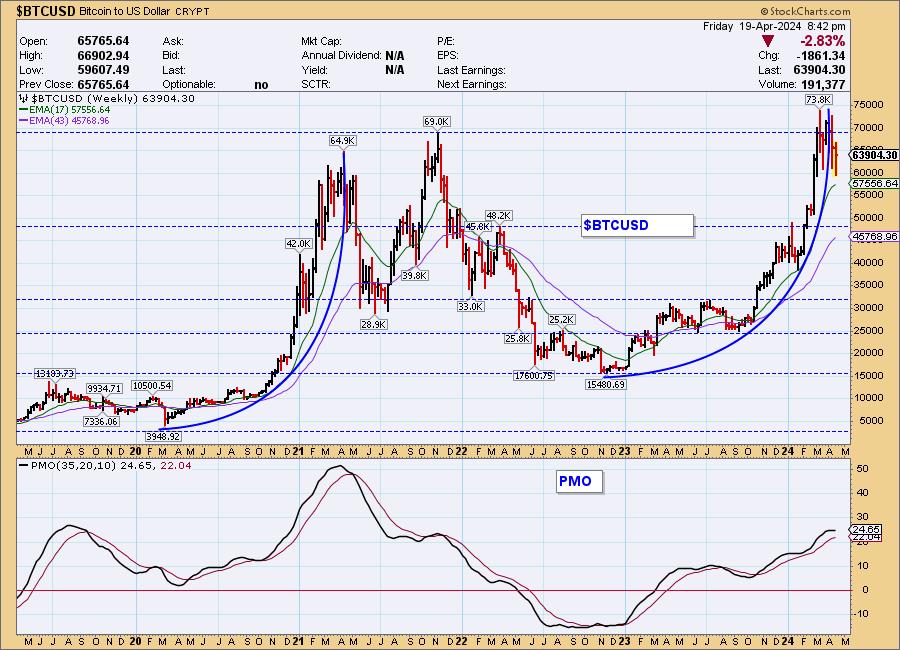Click the red down-arrow change indicator

tap(768, 41)
